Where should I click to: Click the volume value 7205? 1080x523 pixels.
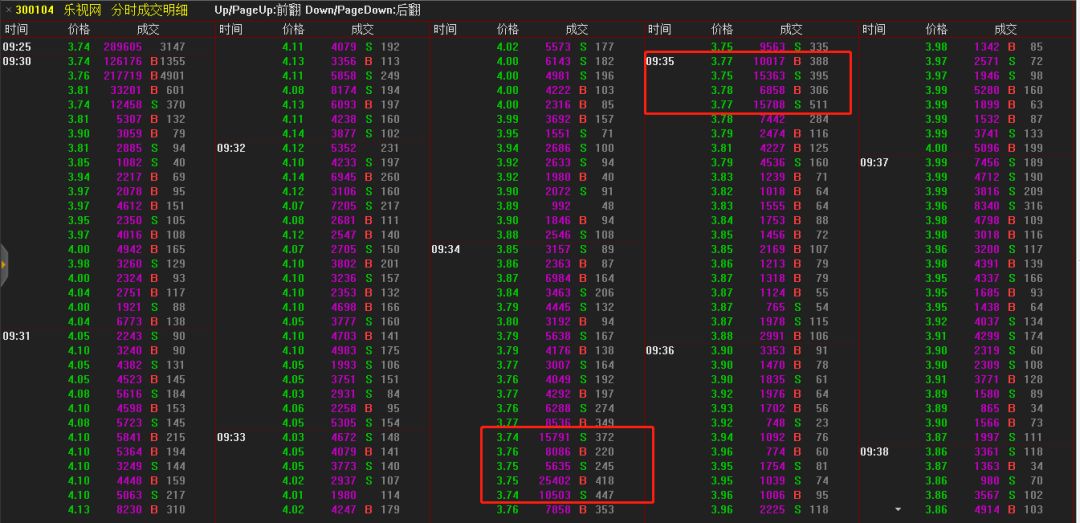(344, 205)
